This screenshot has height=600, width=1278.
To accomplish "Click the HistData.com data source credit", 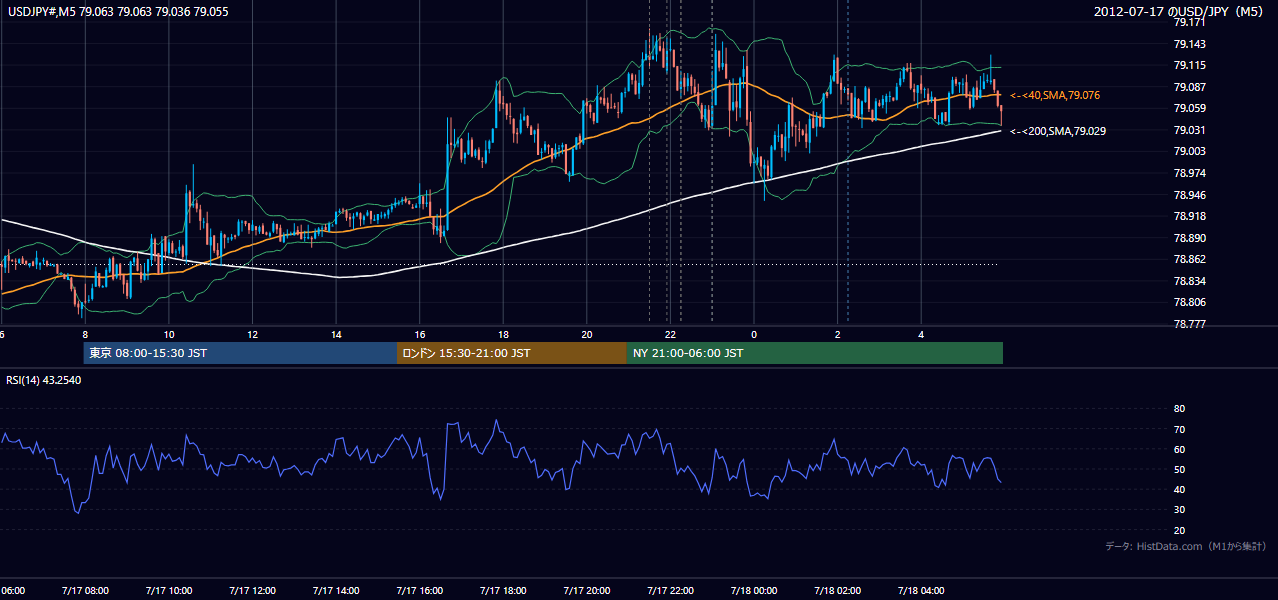I will tap(1186, 546).
